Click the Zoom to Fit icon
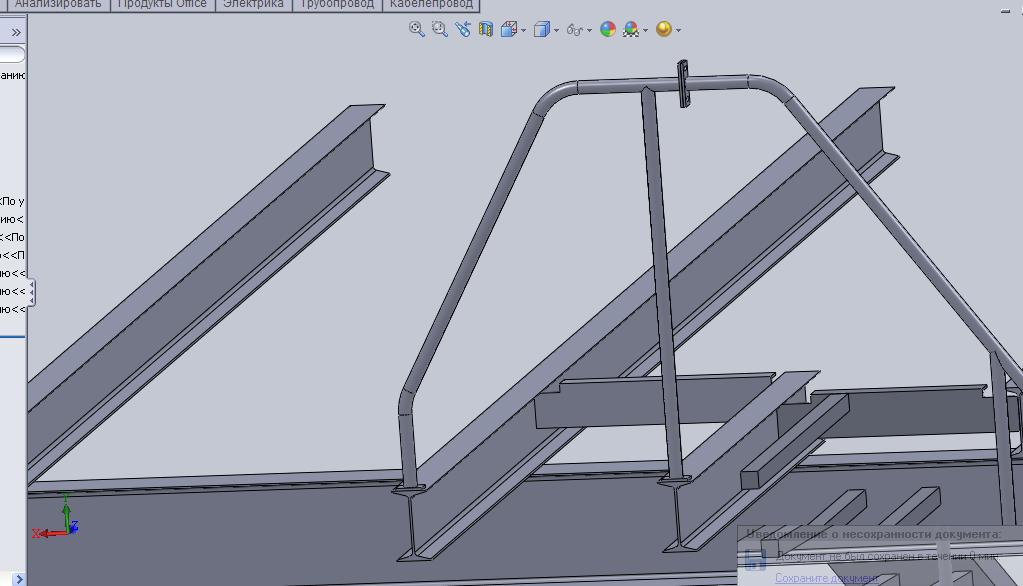 (x=416, y=29)
